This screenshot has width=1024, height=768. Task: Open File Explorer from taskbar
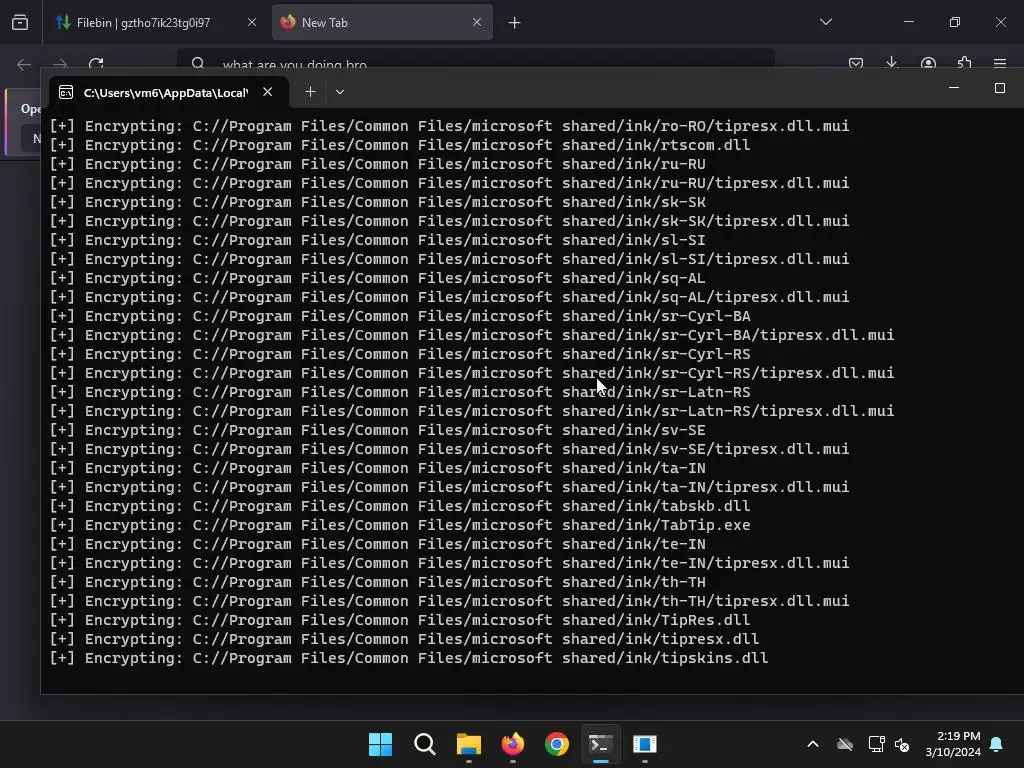pyautogui.click(x=469, y=744)
